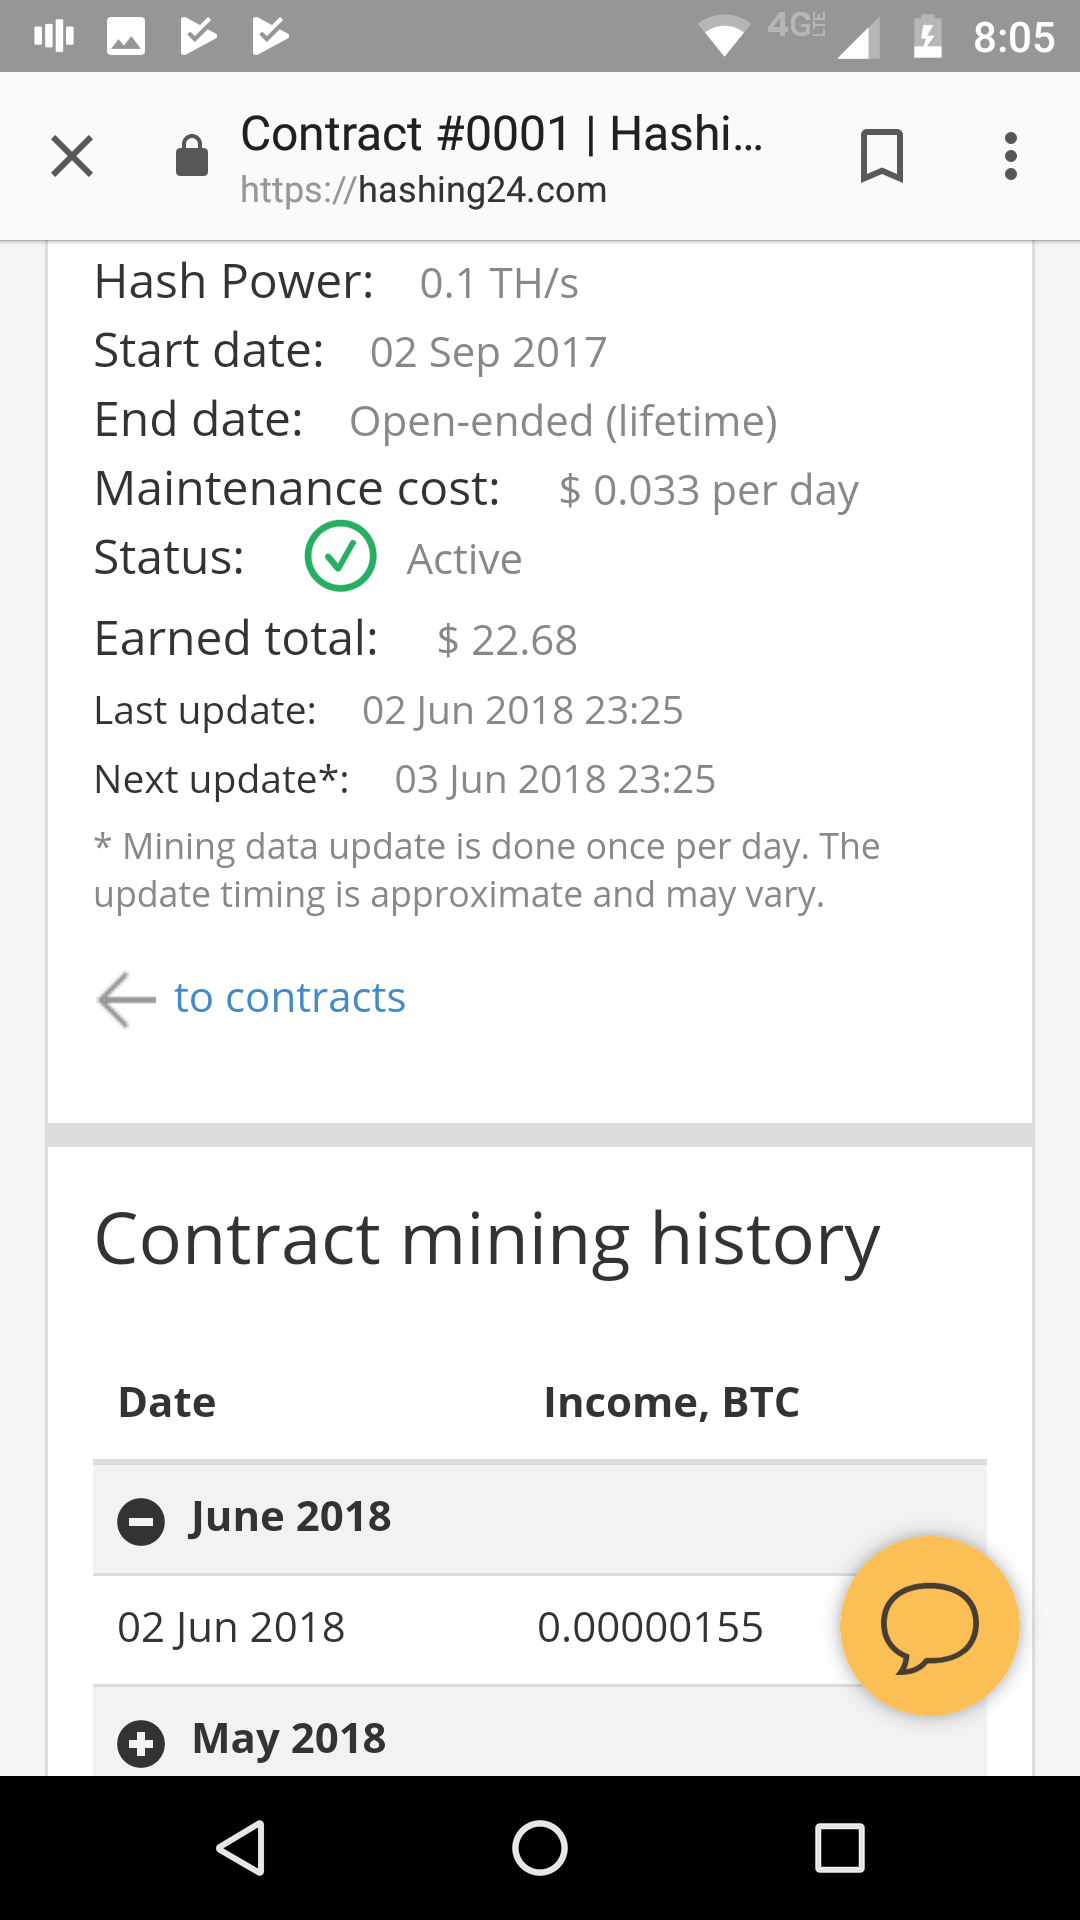Close the browser custom tab

(x=72, y=157)
